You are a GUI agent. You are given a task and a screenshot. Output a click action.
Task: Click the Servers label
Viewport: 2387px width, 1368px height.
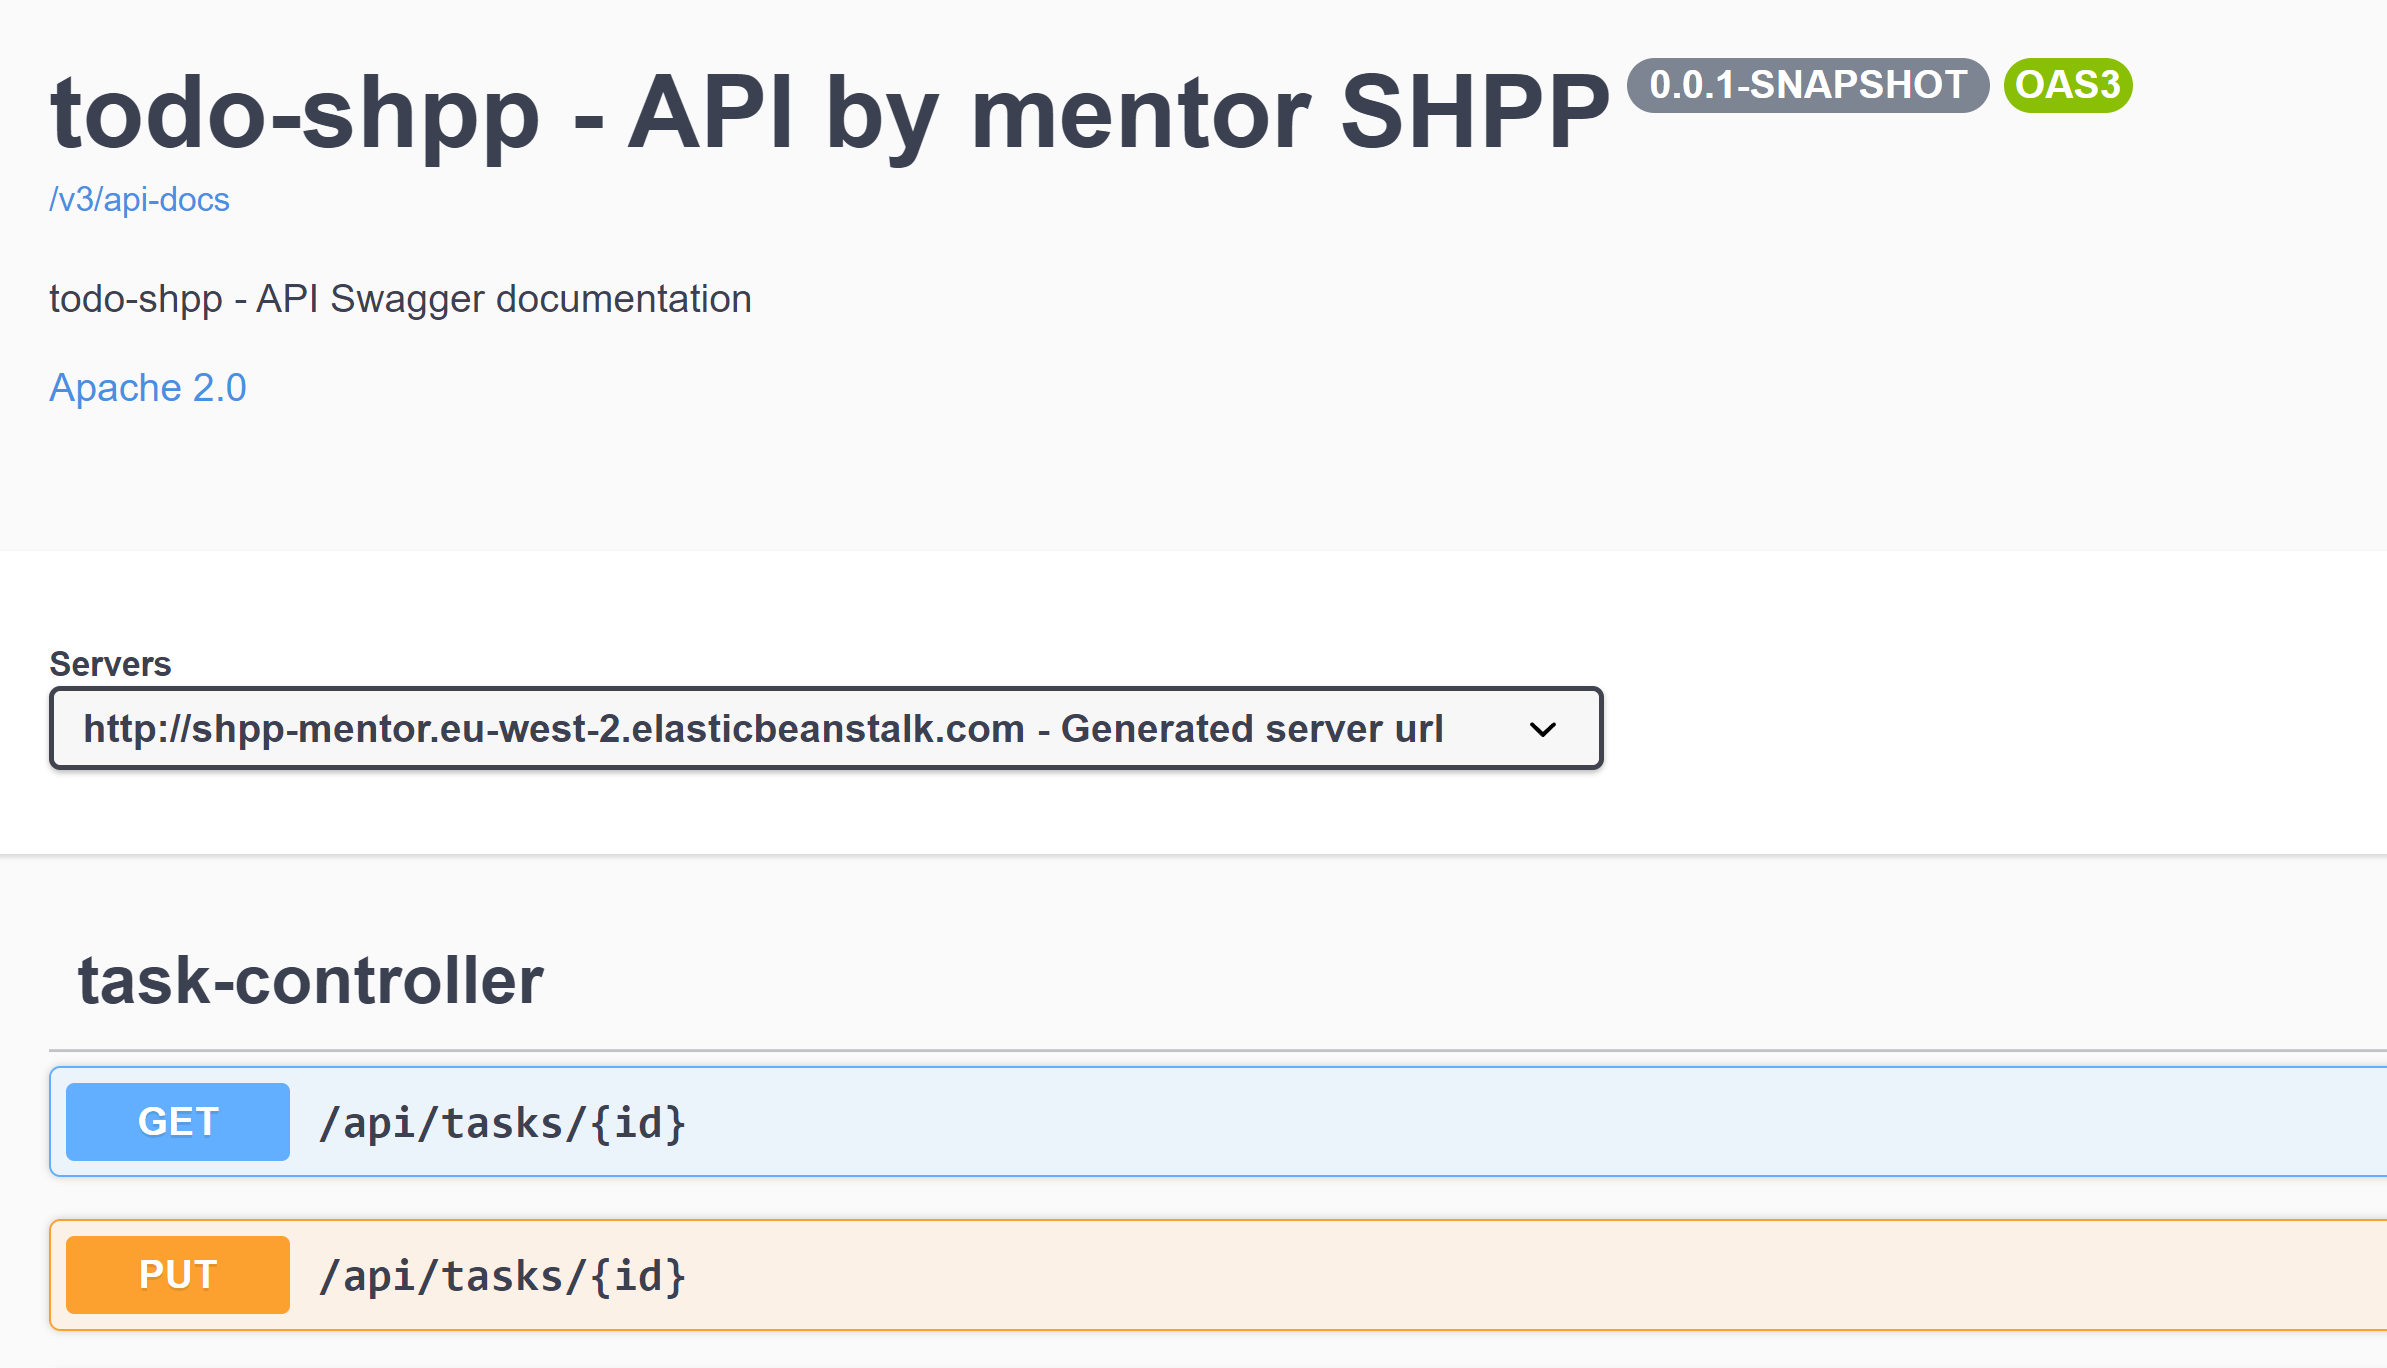point(110,664)
